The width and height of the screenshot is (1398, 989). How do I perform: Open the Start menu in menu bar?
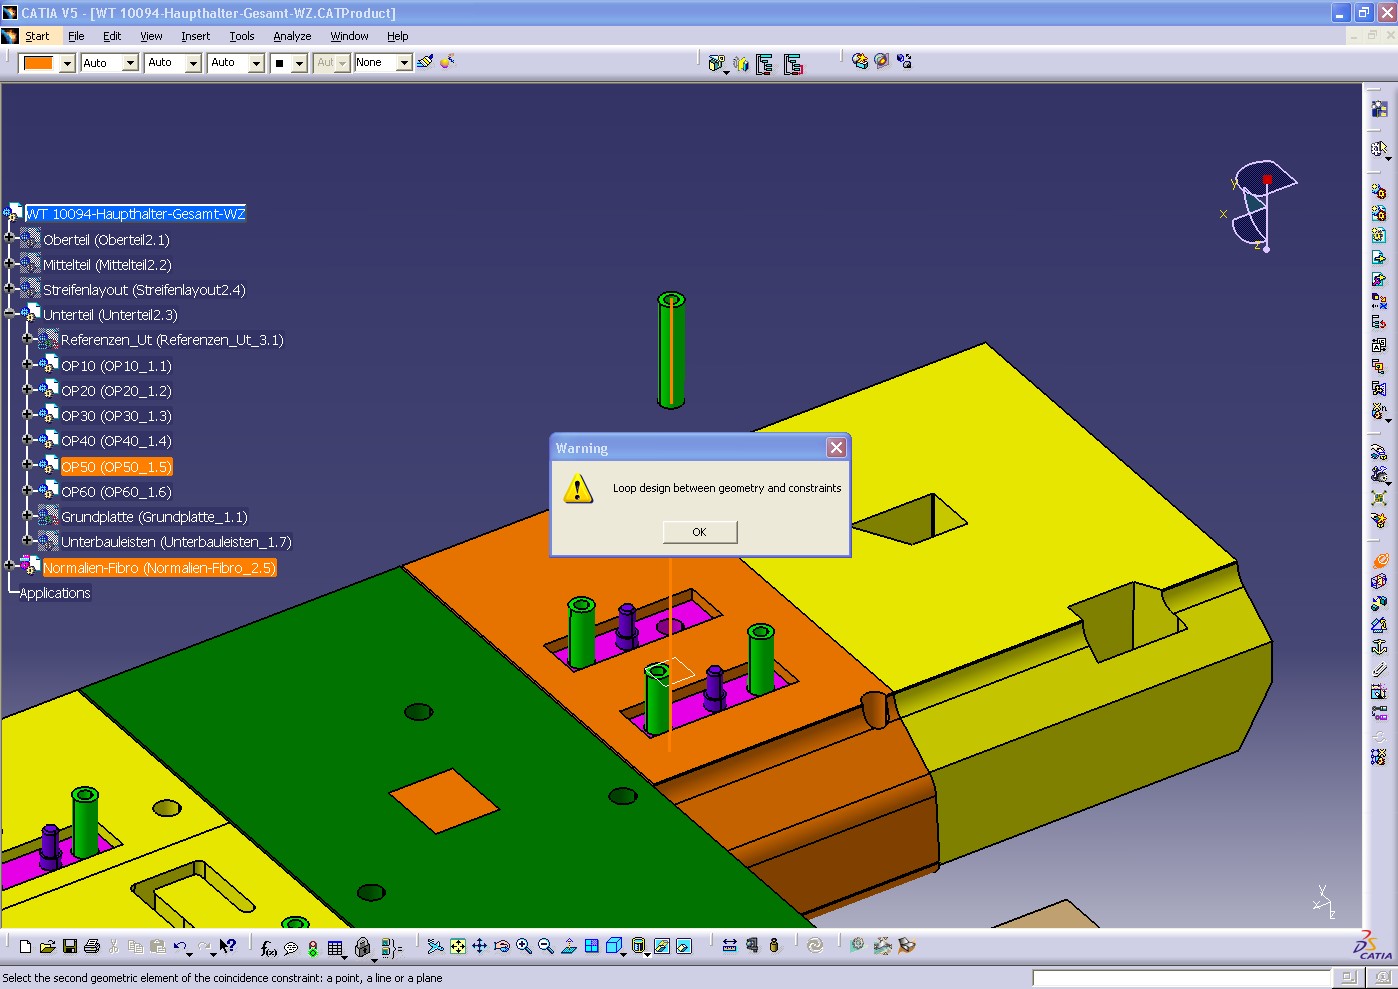[37, 36]
